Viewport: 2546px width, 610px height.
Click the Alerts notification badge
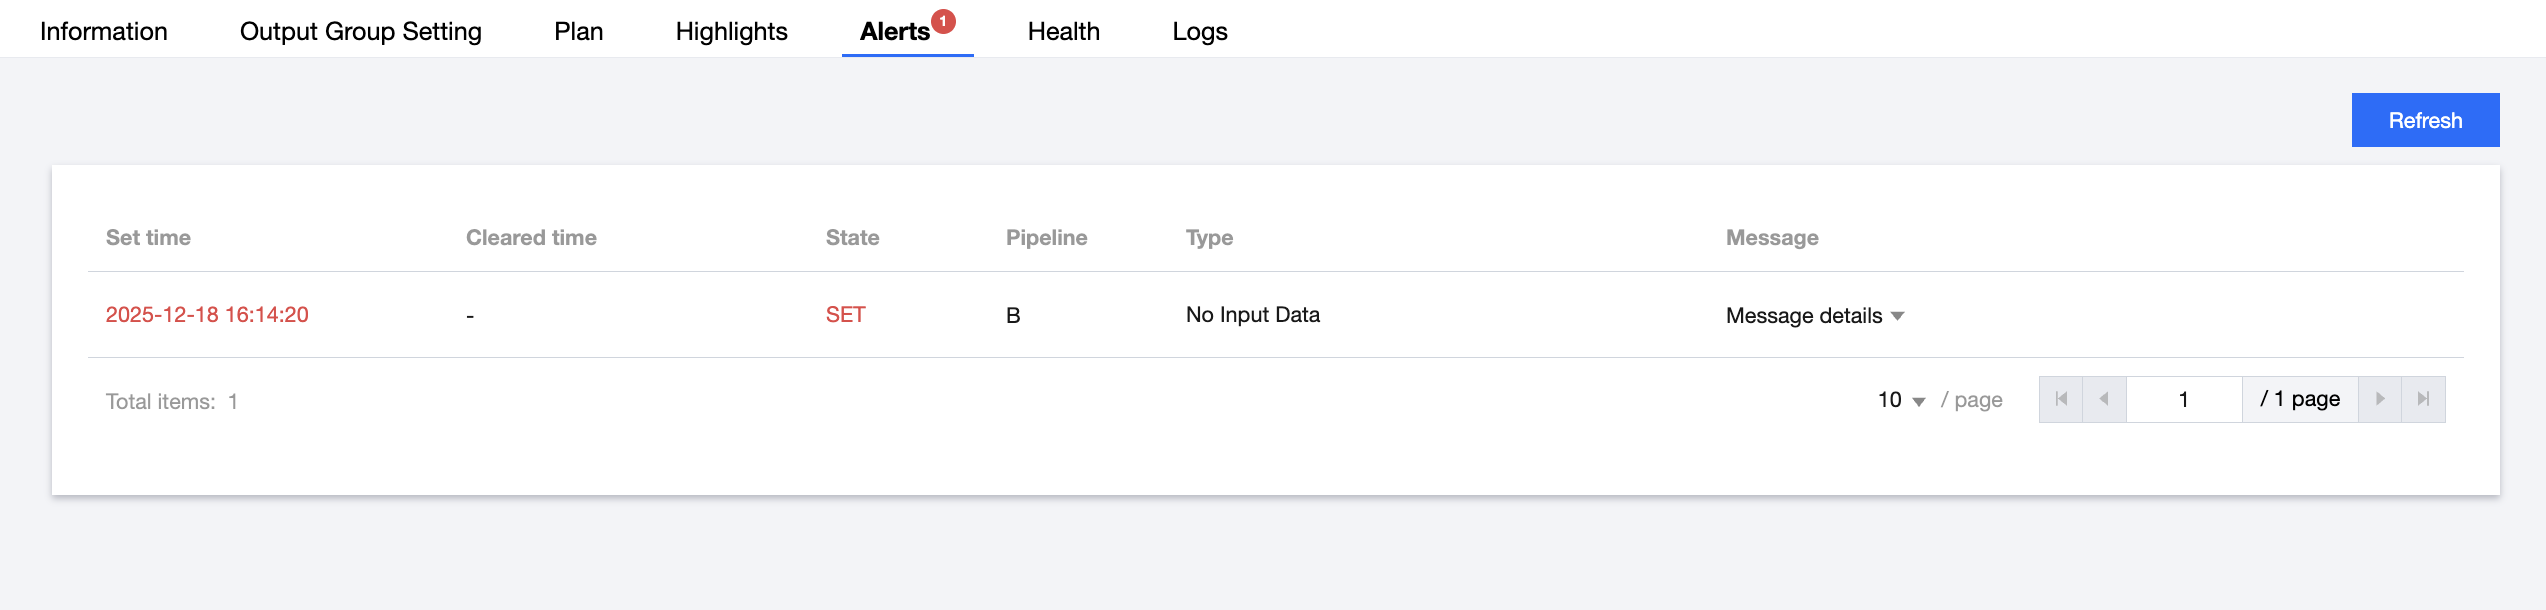[943, 21]
